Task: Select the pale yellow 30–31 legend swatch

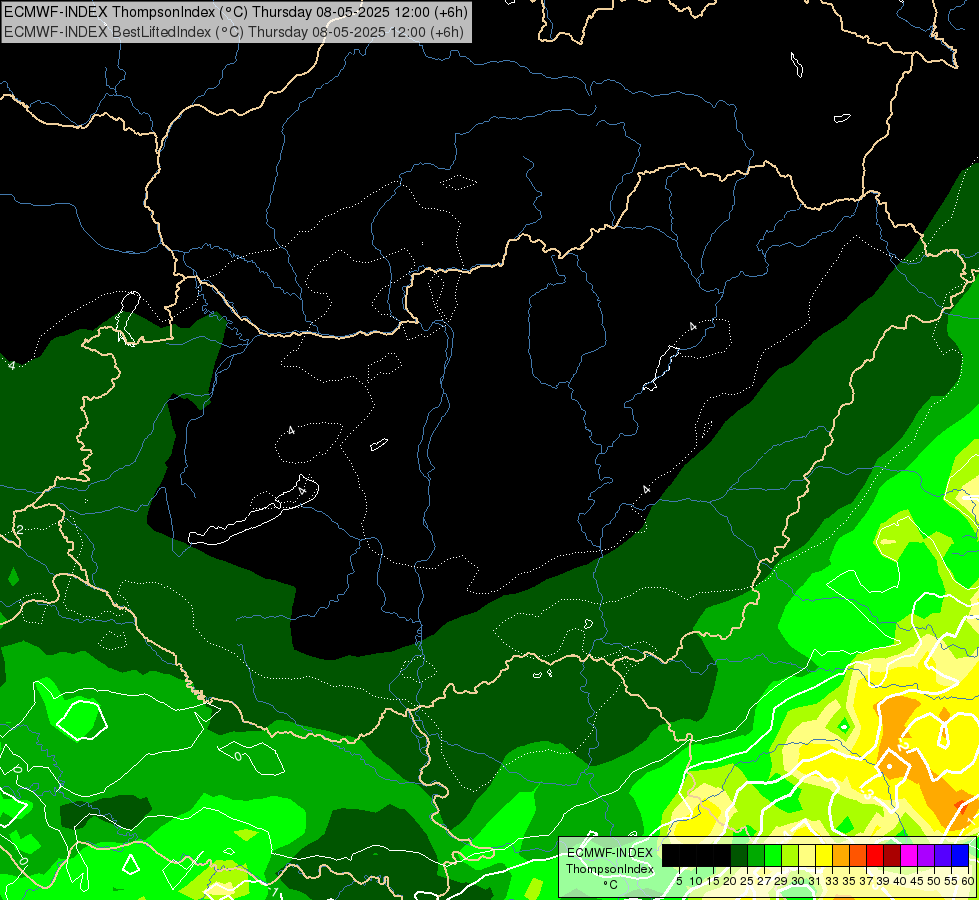Action: pyautogui.click(x=807, y=855)
